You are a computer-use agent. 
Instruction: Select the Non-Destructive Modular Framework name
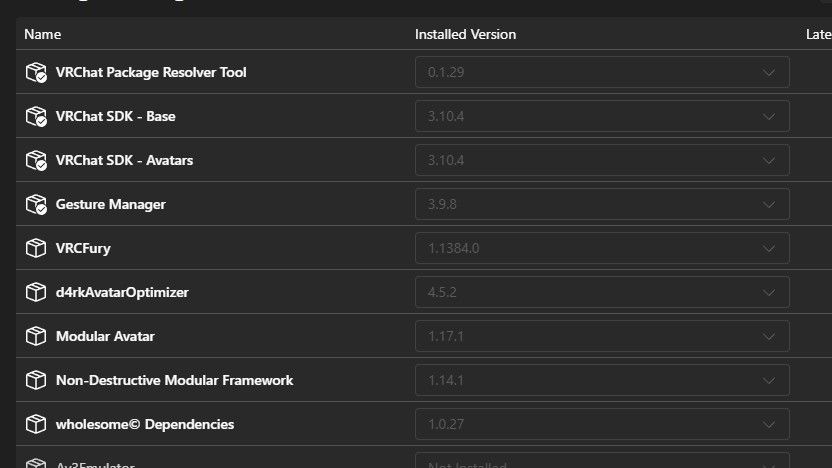tap(175, 380)
